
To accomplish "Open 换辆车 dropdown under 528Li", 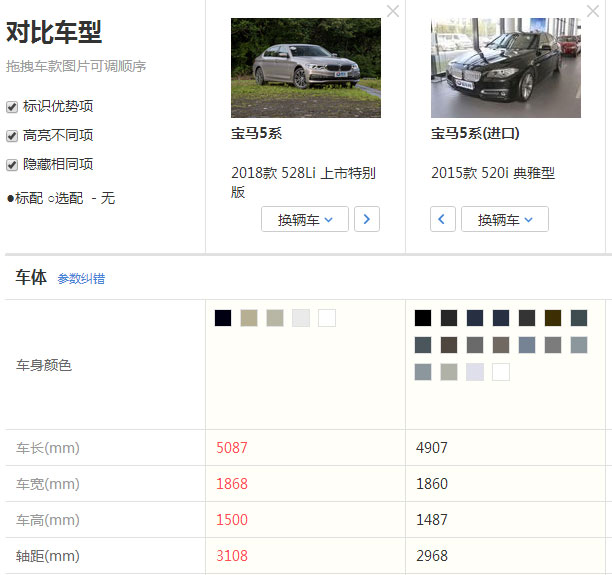I will (305, 219).
